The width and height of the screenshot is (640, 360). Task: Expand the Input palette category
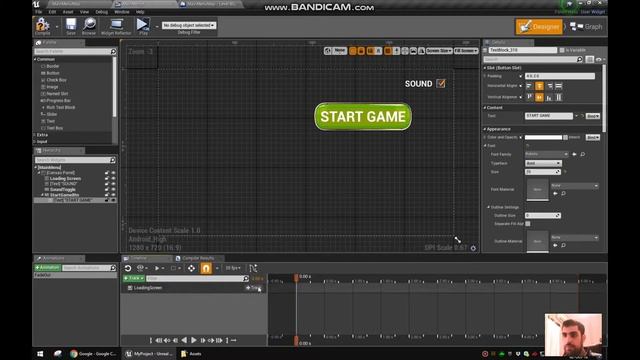[34, 142]
